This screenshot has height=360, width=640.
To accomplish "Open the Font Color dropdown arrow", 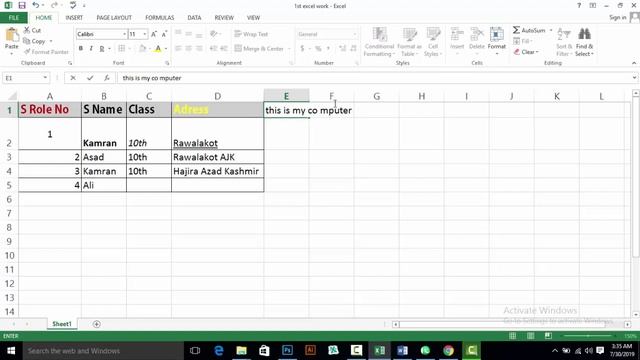I will (x=166, y=49).
